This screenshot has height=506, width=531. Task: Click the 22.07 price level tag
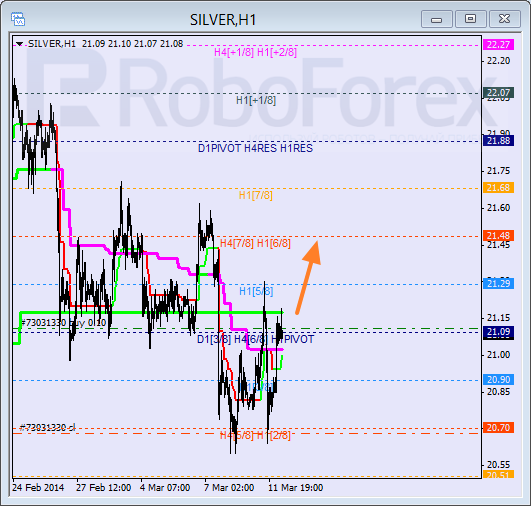click(498, 92)
